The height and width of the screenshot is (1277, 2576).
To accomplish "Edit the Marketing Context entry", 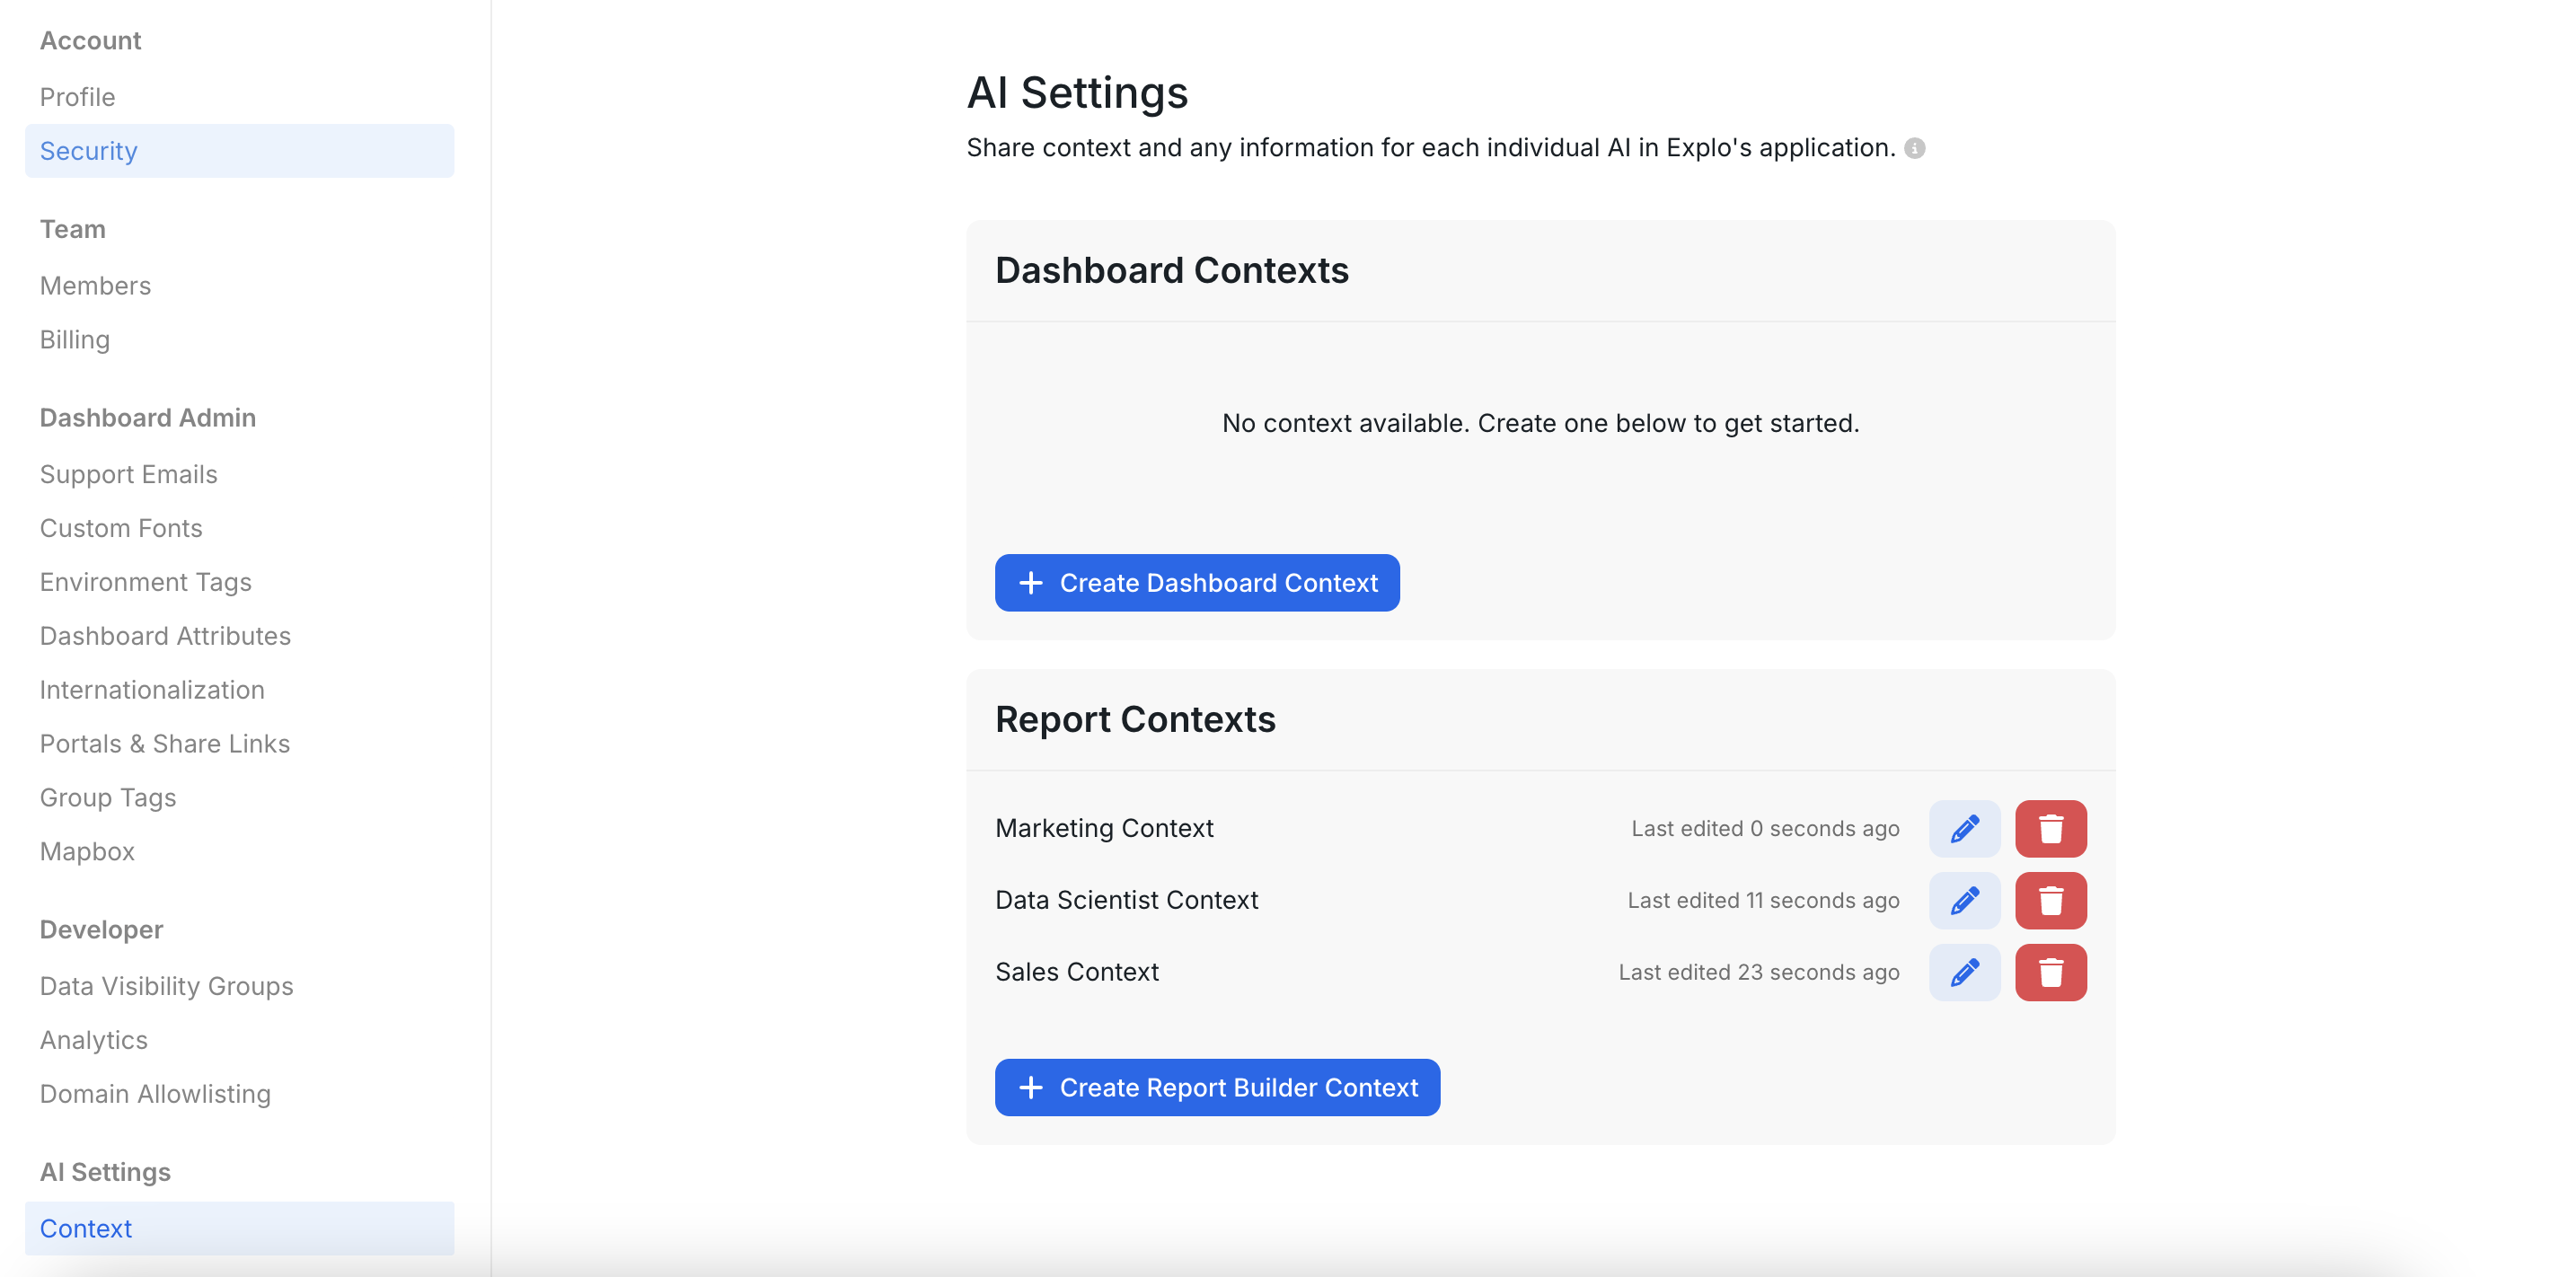I will click(x=1963, y=828).
